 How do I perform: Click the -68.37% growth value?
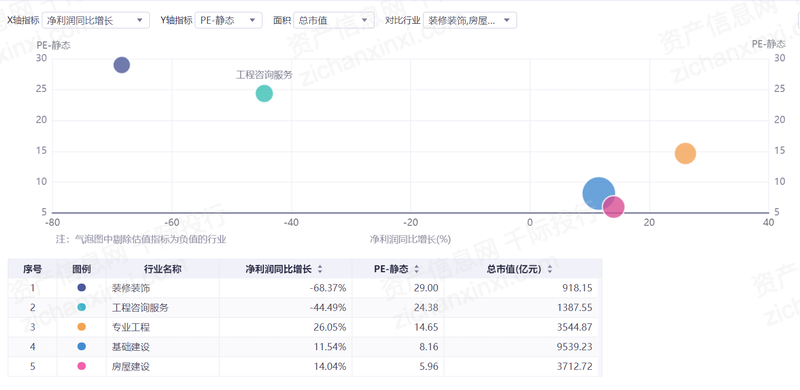pyautogui.click(x=328, y=288)
